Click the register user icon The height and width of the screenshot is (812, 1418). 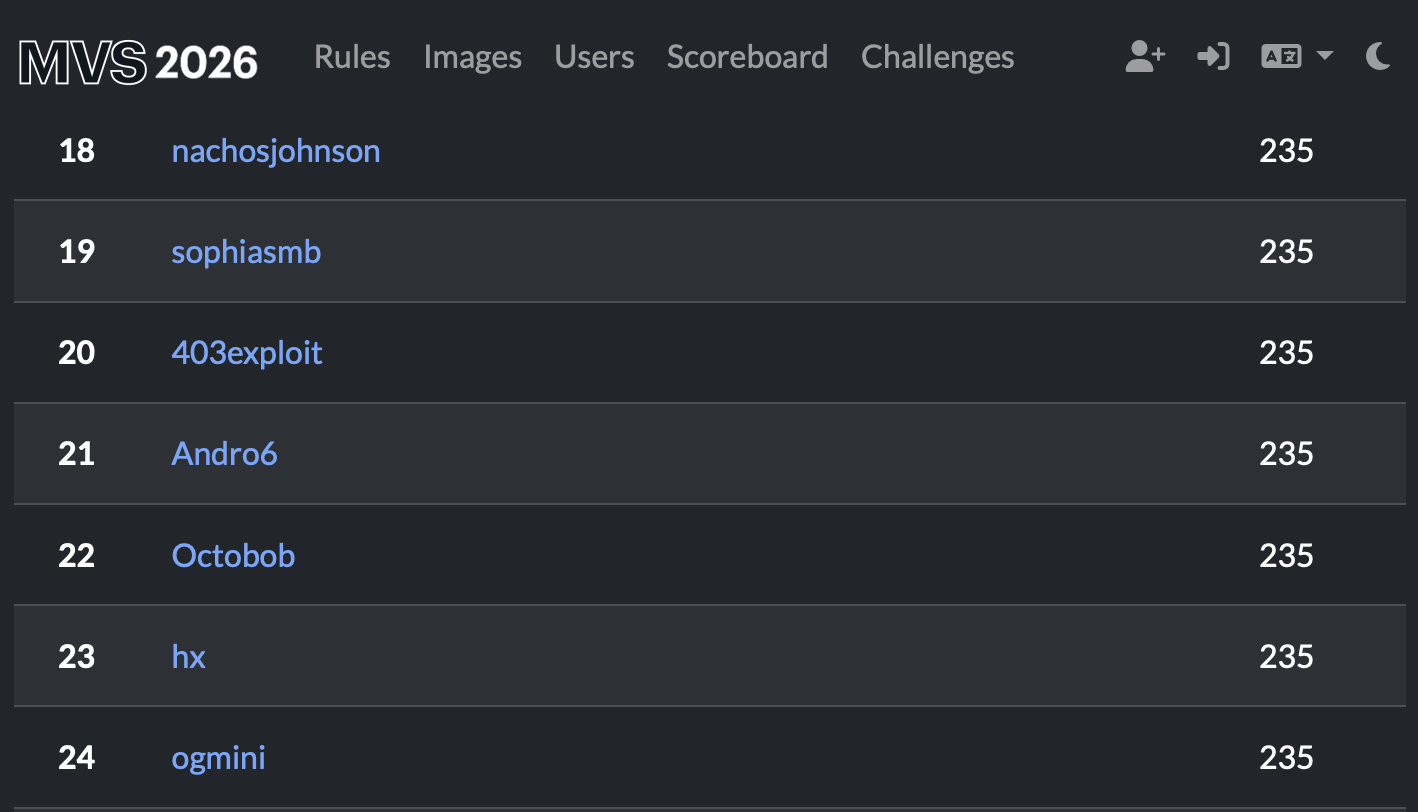click(x=1144, y=57)
